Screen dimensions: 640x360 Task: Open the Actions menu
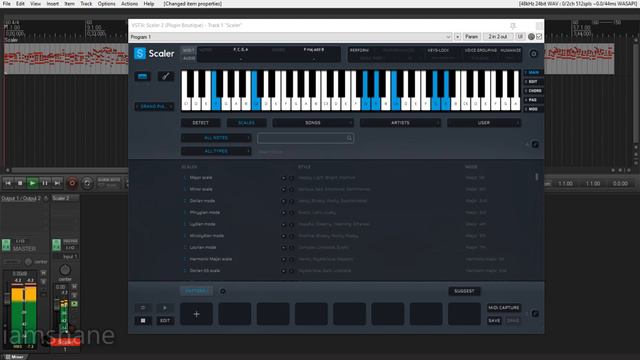point(129,4)
